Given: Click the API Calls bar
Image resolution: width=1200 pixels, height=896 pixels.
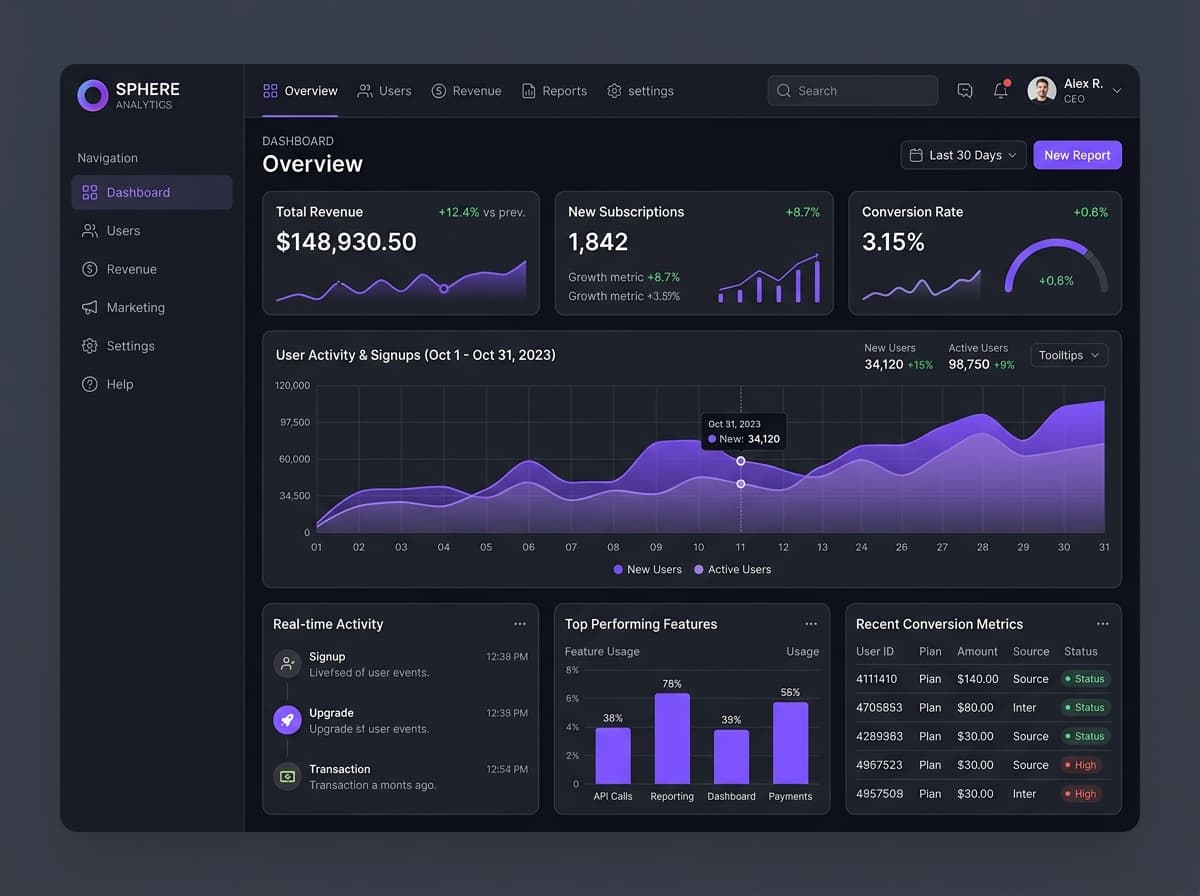Looking at the screenshot, I should (613, 756).
